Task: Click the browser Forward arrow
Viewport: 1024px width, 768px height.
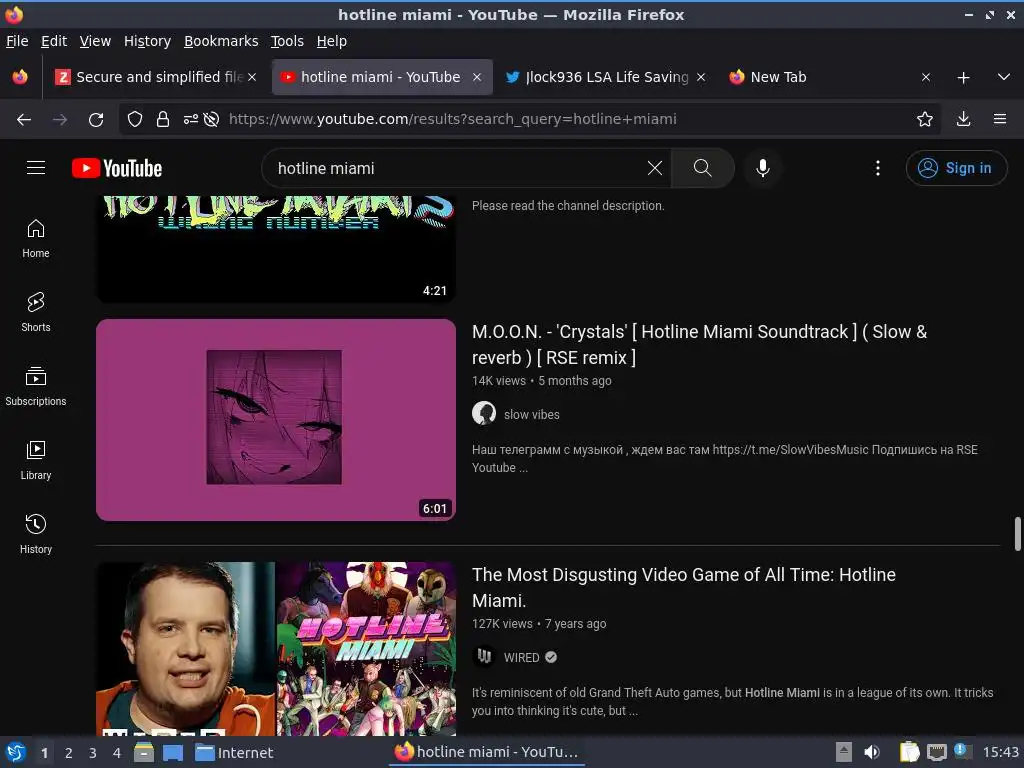Action: (60, 119)
